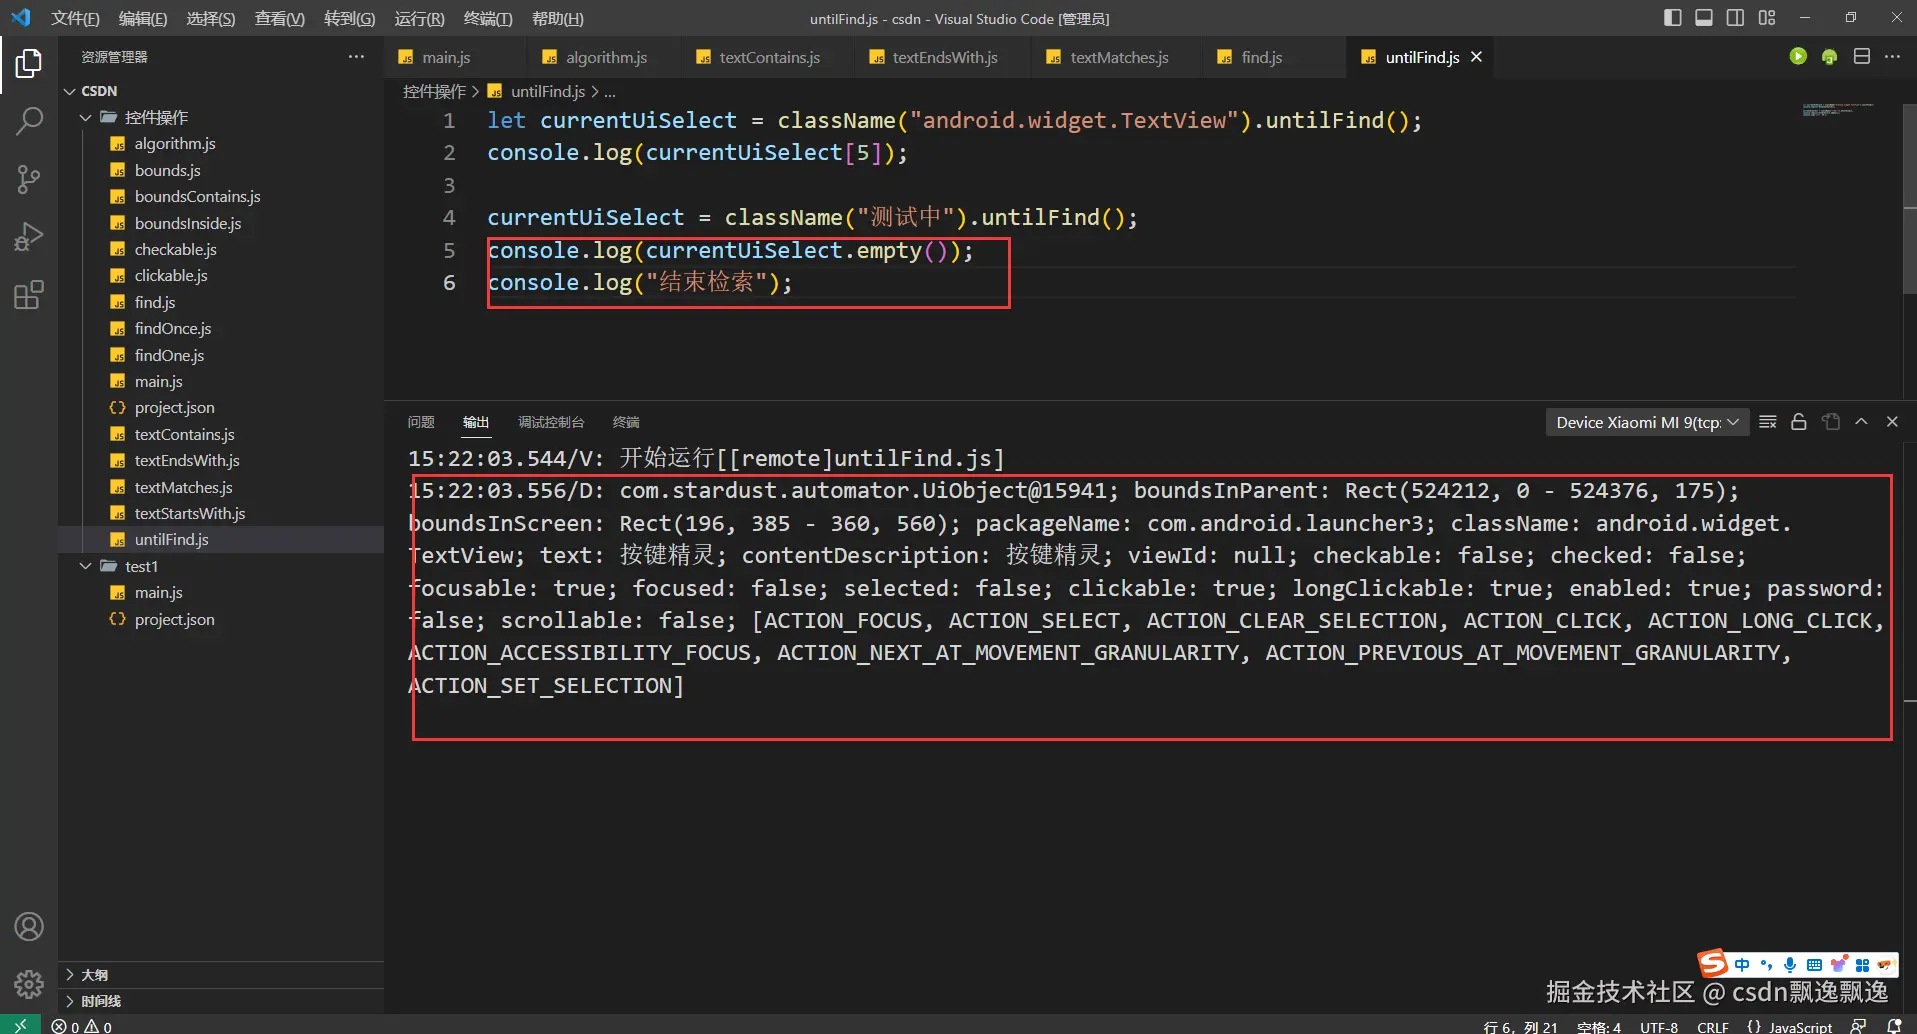This screenshot has width=1917, height=1034.
Task: Open findOnce.js in the explorer
Action: pos(173,328)
